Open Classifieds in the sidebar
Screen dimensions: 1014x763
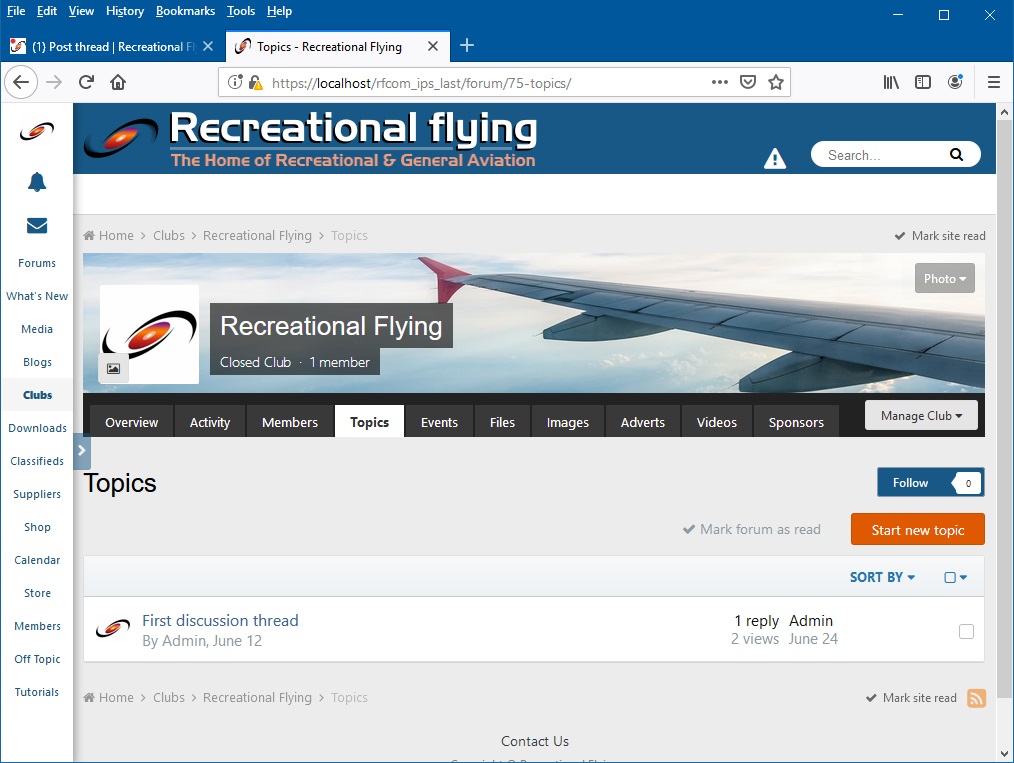click(37, 460)
